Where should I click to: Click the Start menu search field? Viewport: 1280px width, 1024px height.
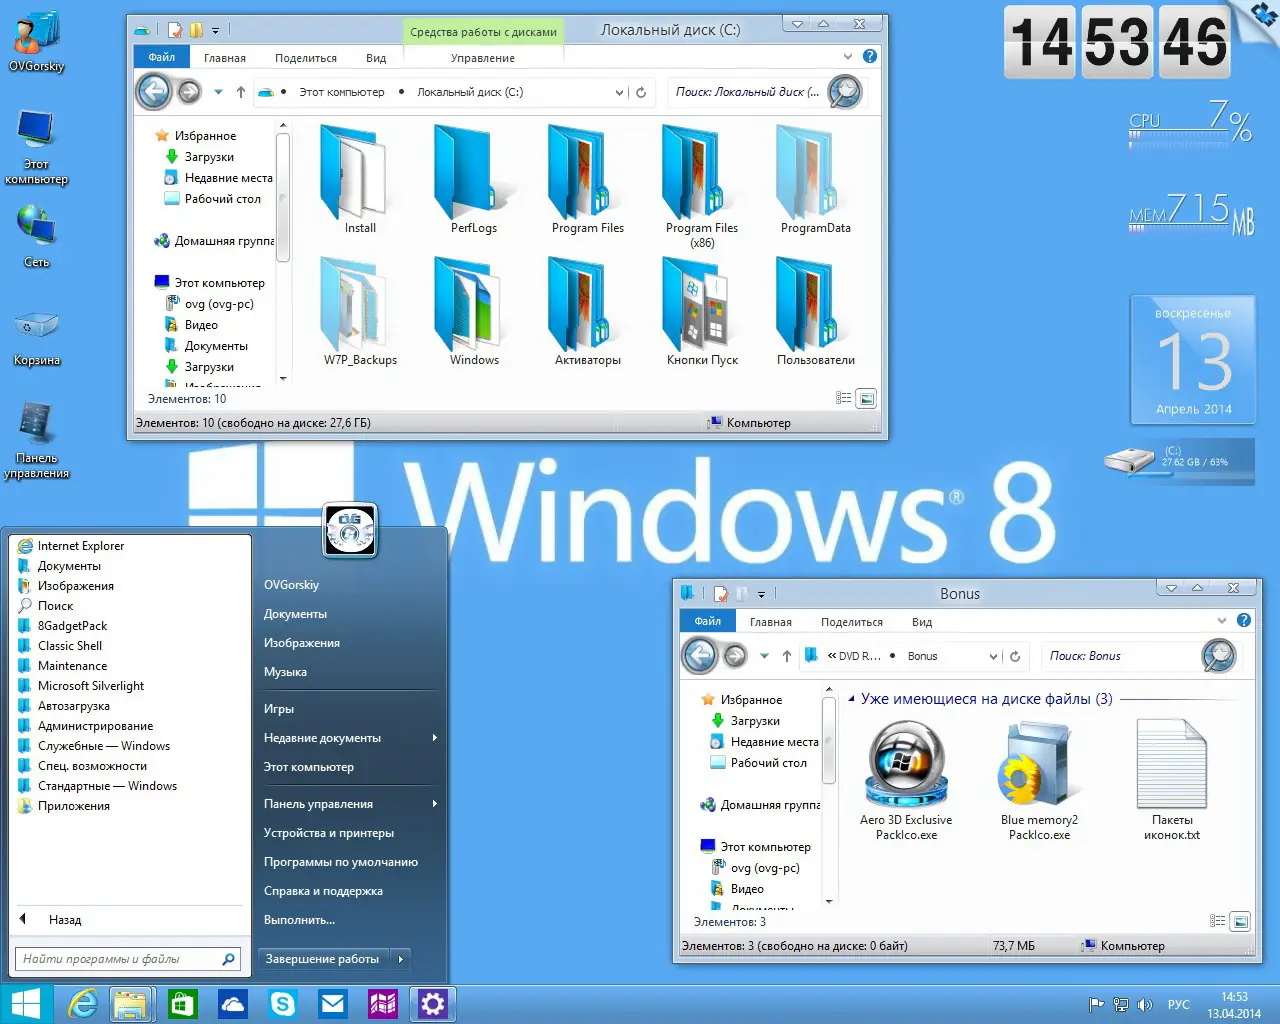(x=128, y=959)
